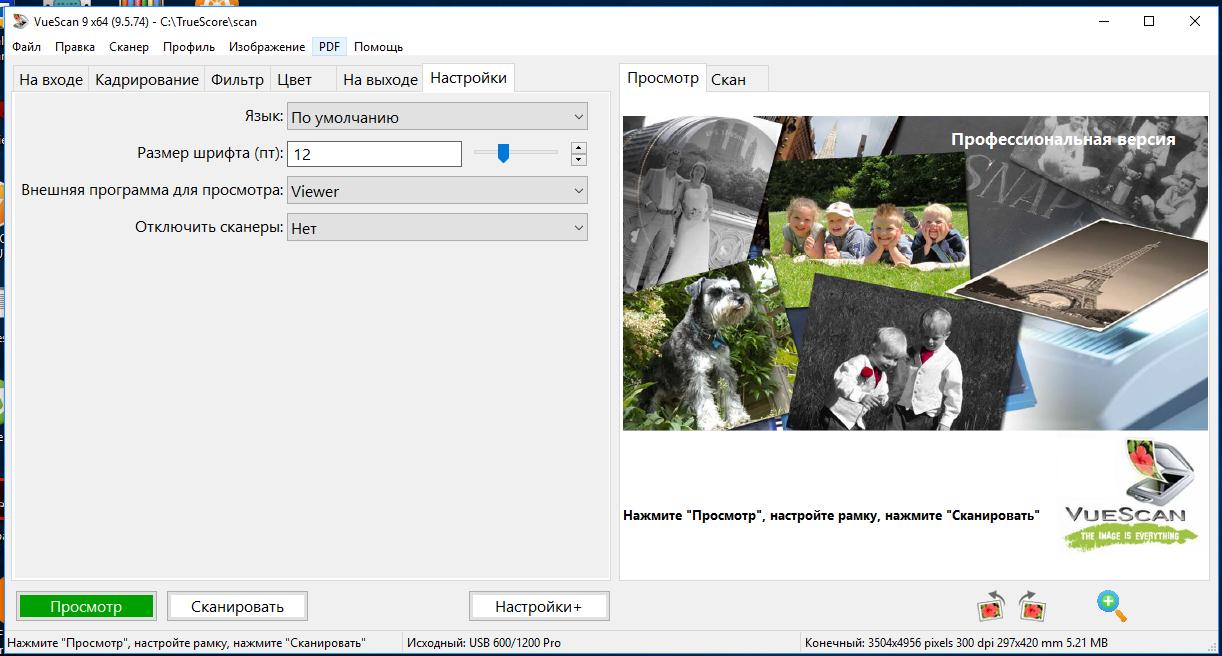Open the Язык dropdown
Viewport: 1222px width, 656px height.
tap(437, 117)
